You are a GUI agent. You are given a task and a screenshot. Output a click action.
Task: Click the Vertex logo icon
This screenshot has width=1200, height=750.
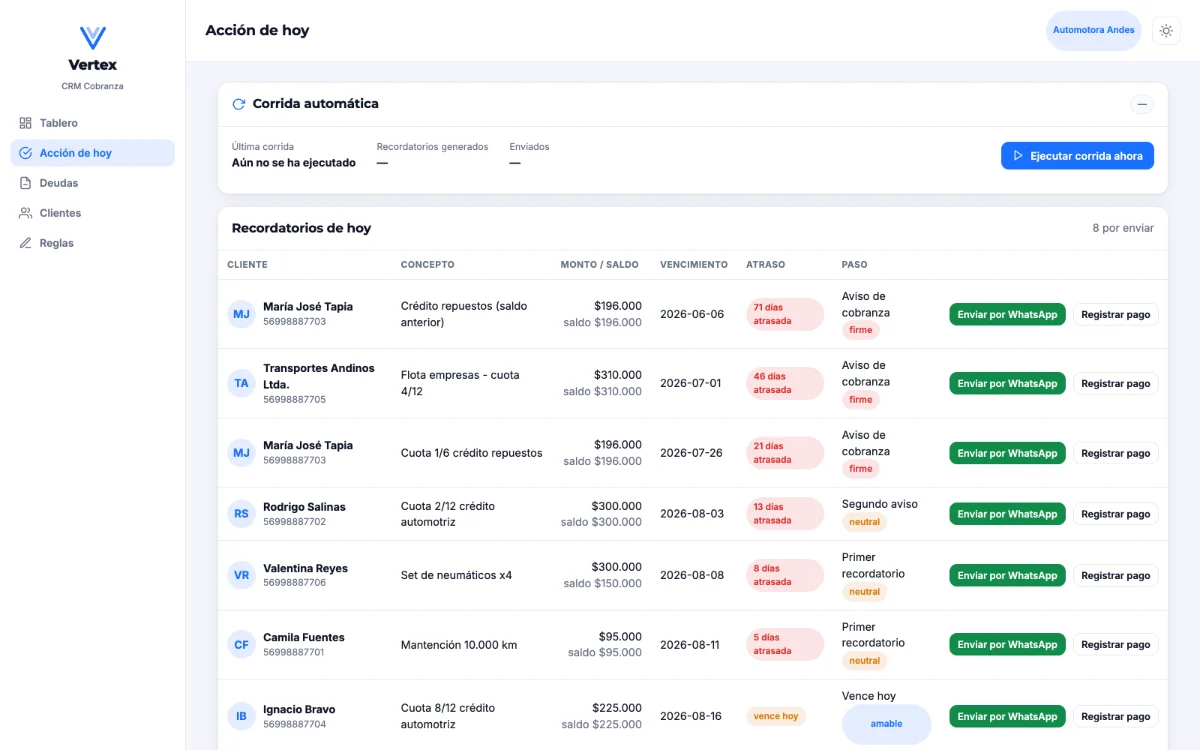93,38
